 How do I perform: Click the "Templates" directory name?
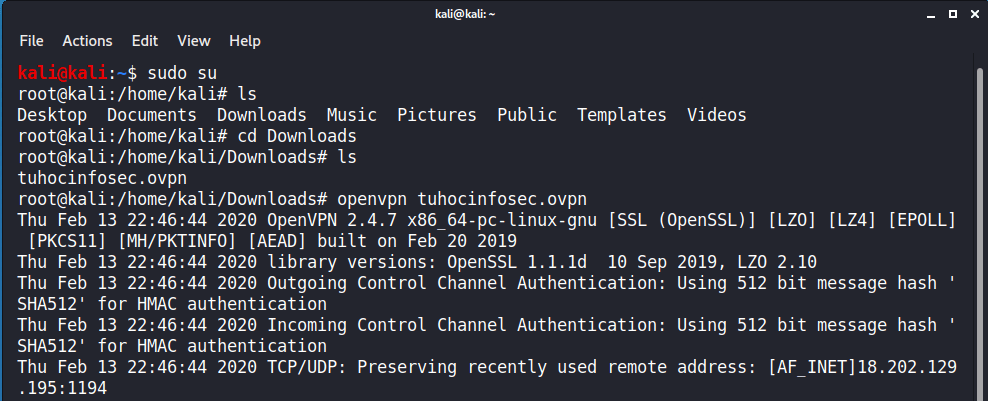click(622, 115)
